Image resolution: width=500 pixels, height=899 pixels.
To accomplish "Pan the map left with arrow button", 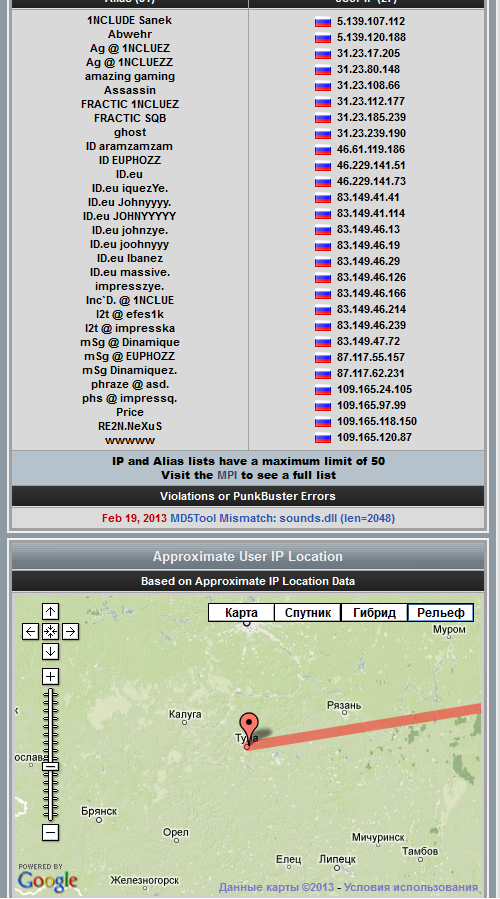I will [x=30, y=632].
